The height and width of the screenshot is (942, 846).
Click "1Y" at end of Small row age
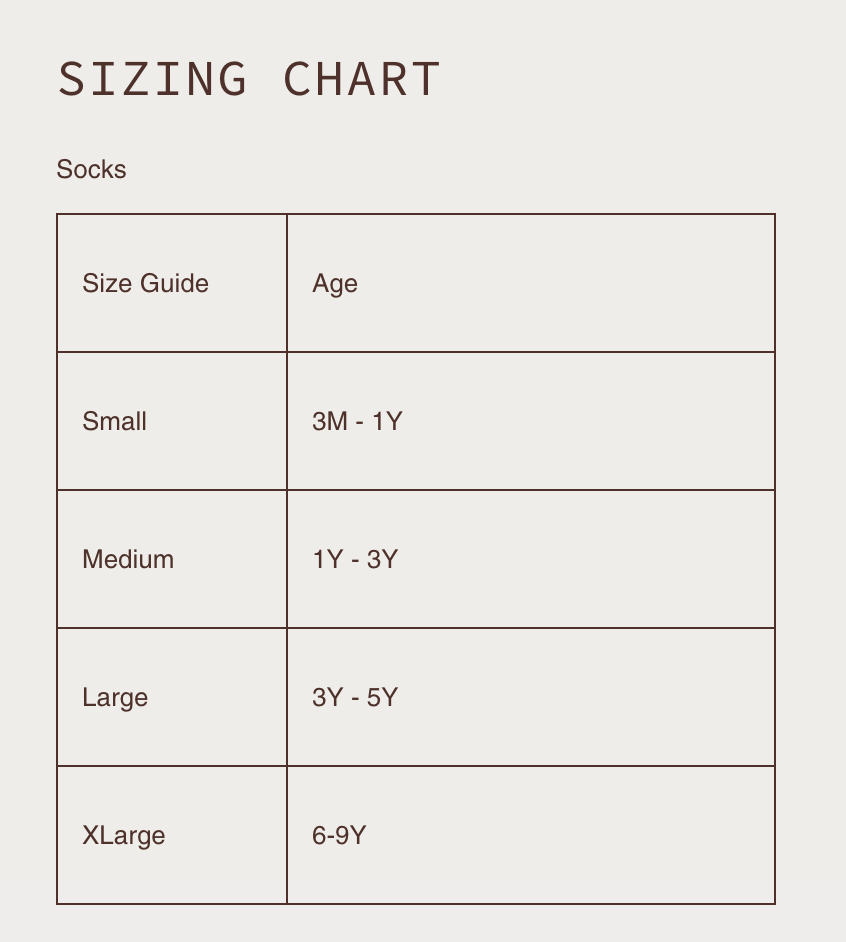click(387, 422)
